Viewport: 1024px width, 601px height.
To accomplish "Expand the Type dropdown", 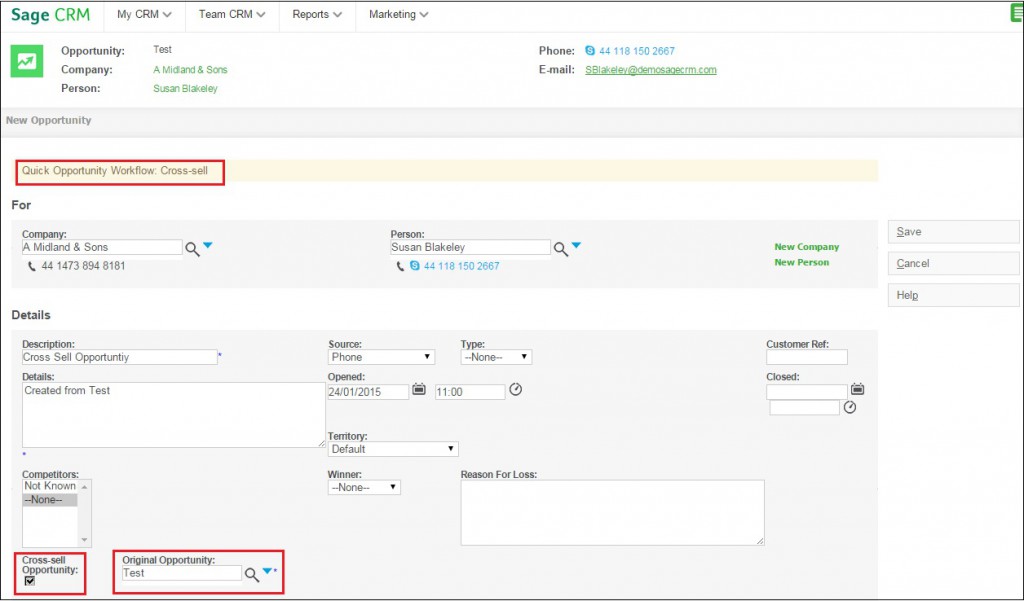I will click(x=496, y=357).
